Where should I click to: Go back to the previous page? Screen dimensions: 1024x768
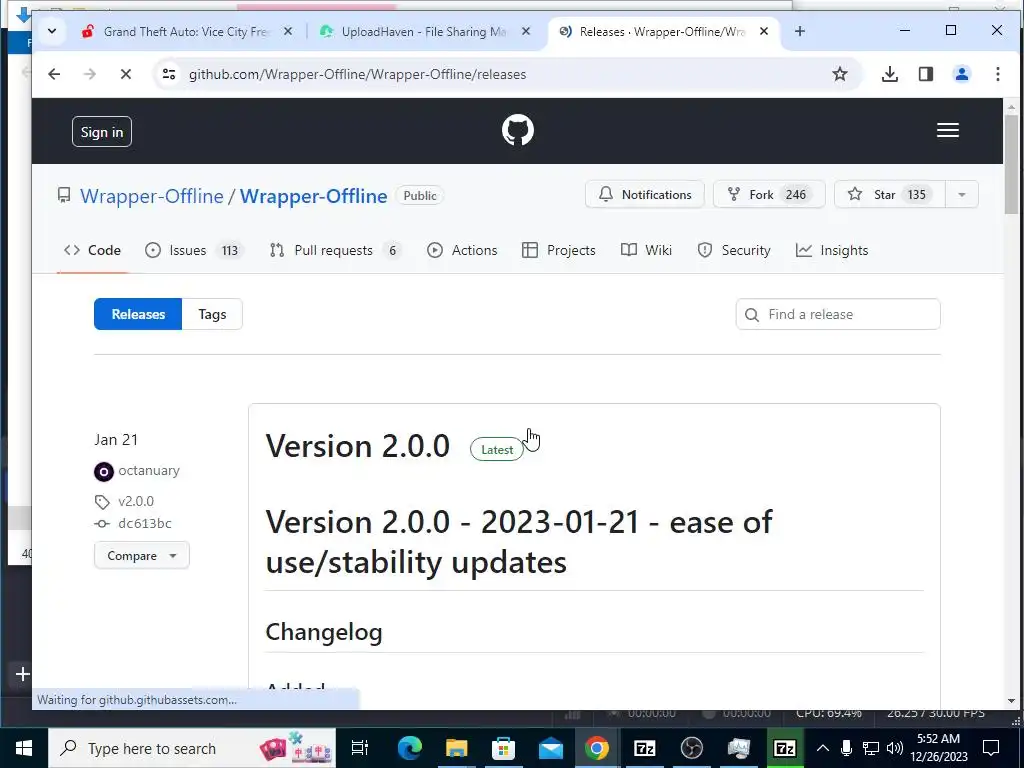click(54, 74)
